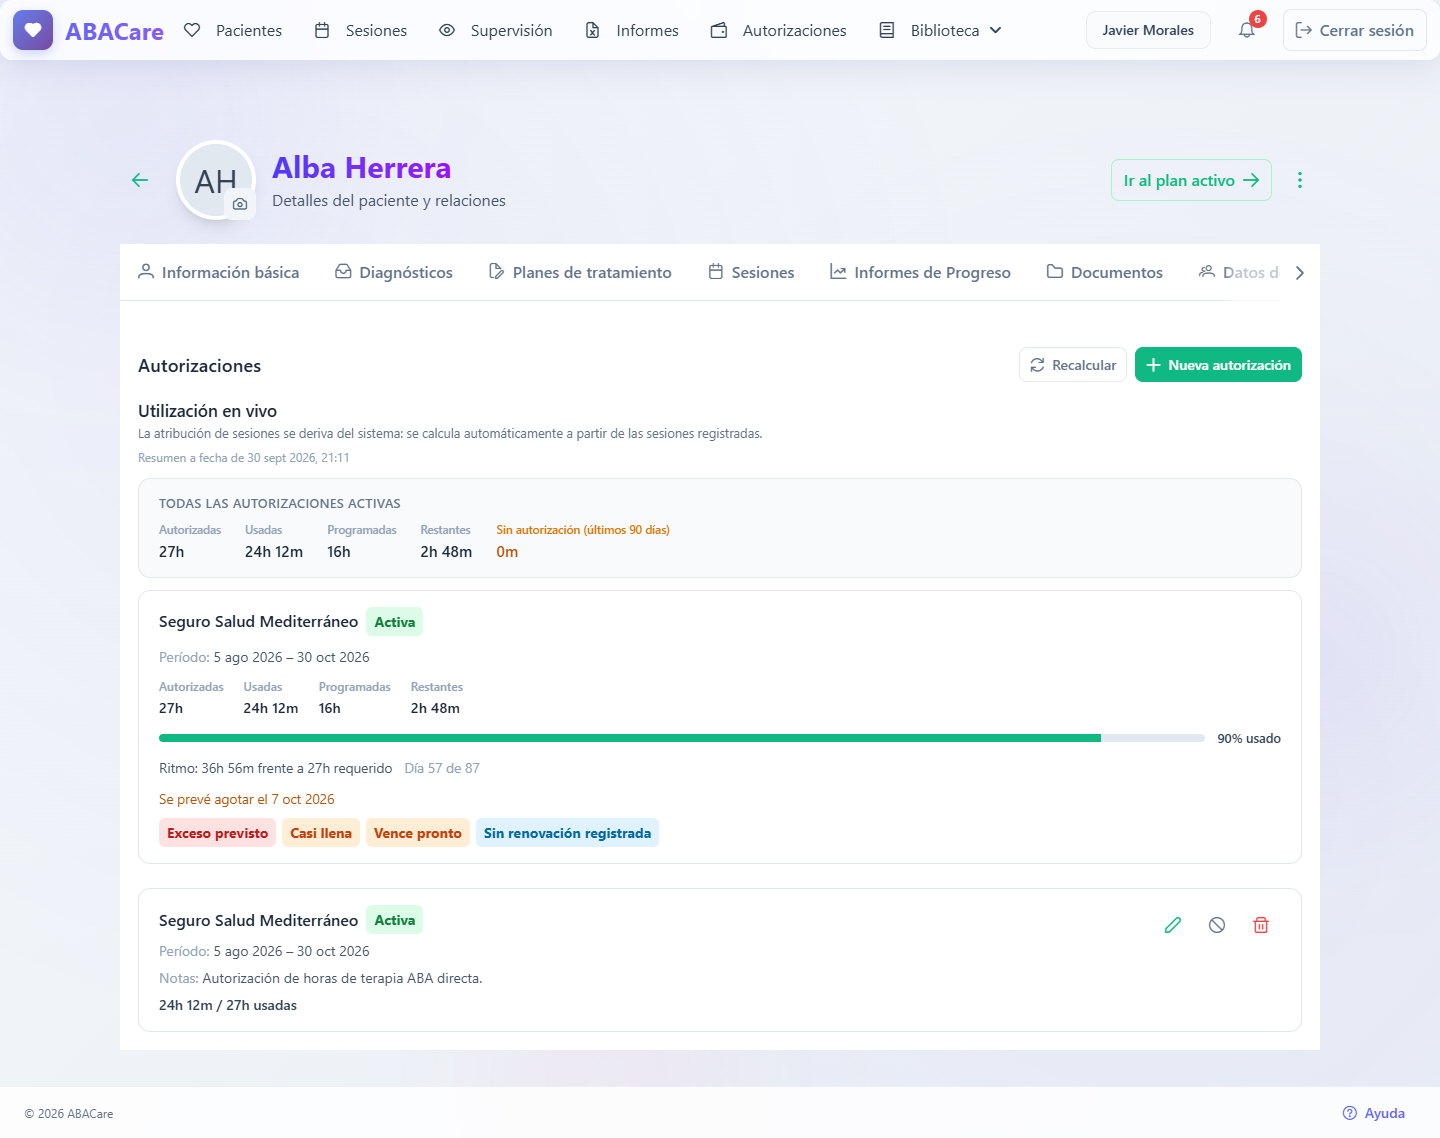Expand the Biblioteca dropdown menu
Screen dimensions: 1440x1138
coord(940,30)
